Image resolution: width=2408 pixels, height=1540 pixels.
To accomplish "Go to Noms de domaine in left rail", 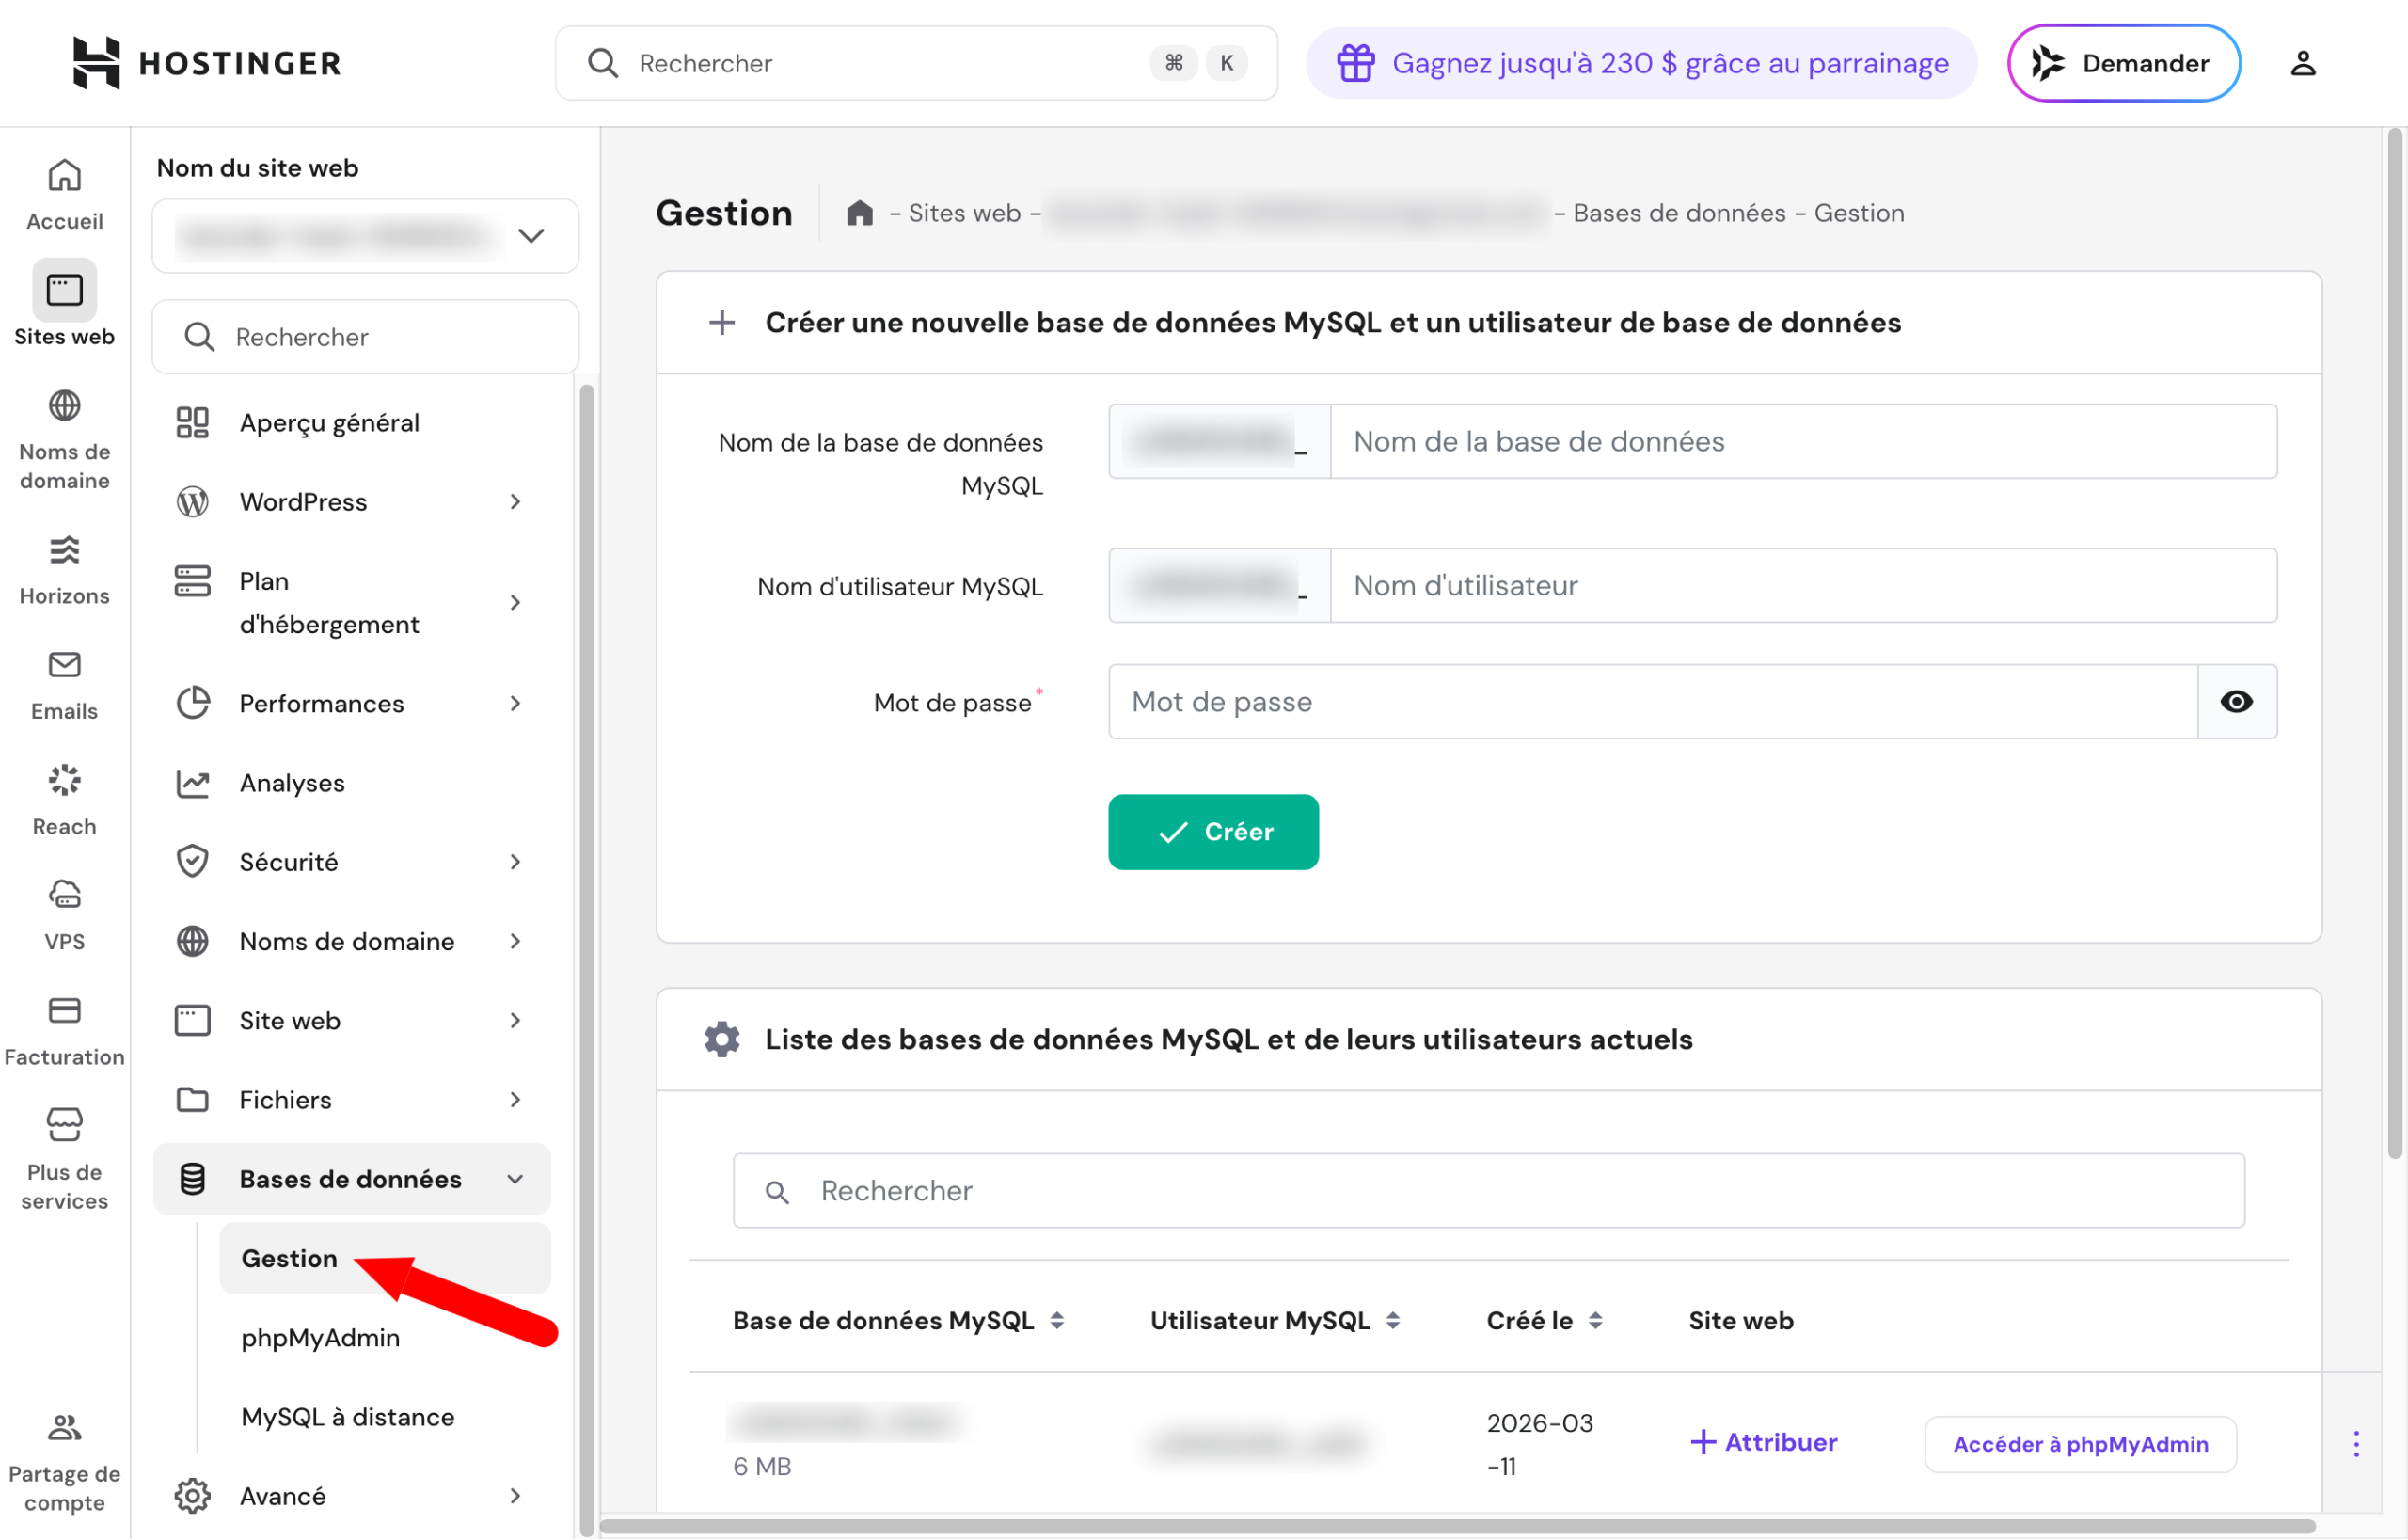I will pos(64,440).
